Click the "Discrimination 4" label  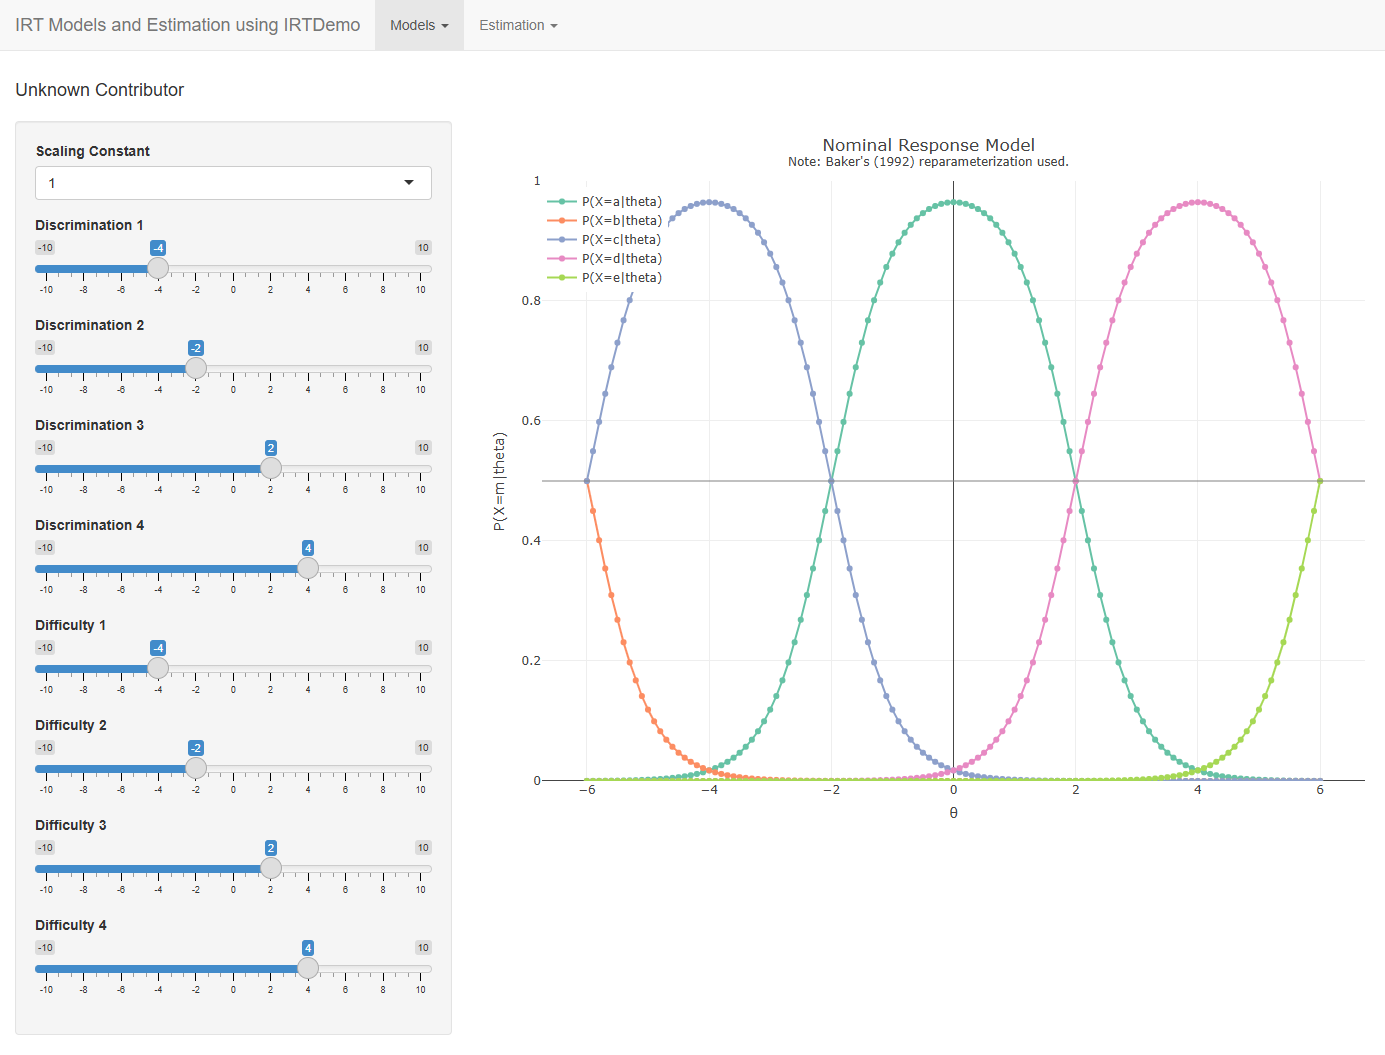(90, 525)
